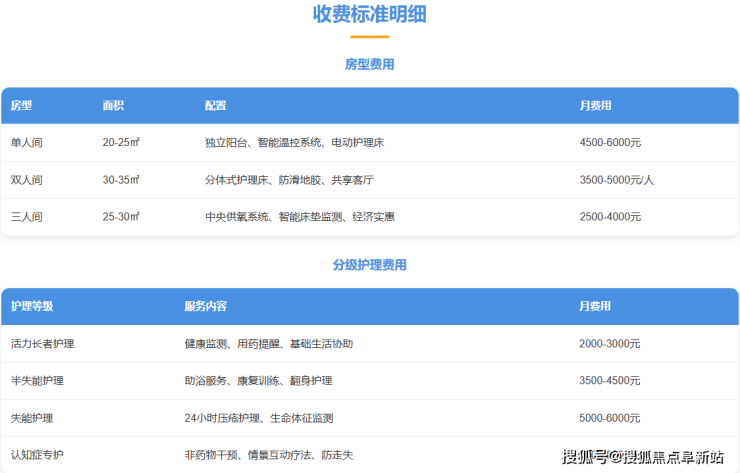The image size is (740, 473).
Task: Click the 面积 column header
Action: coord(113,106)
